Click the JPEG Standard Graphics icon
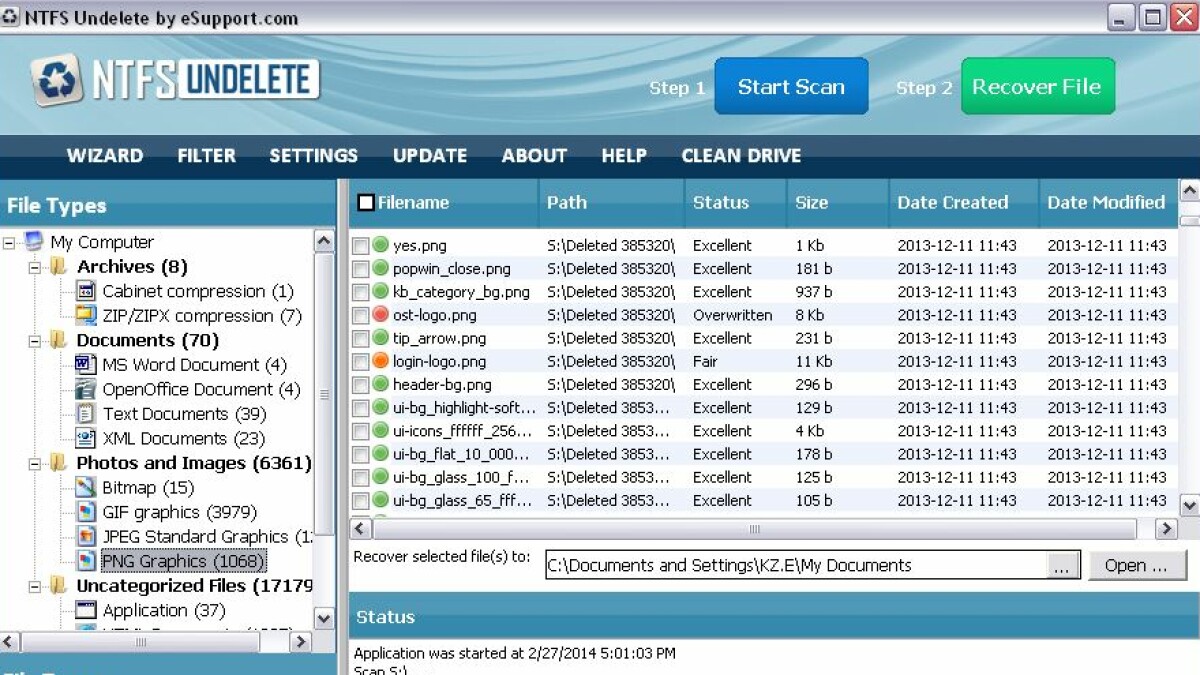This screenshot has height=675, width=1200. tap(86, 537)
